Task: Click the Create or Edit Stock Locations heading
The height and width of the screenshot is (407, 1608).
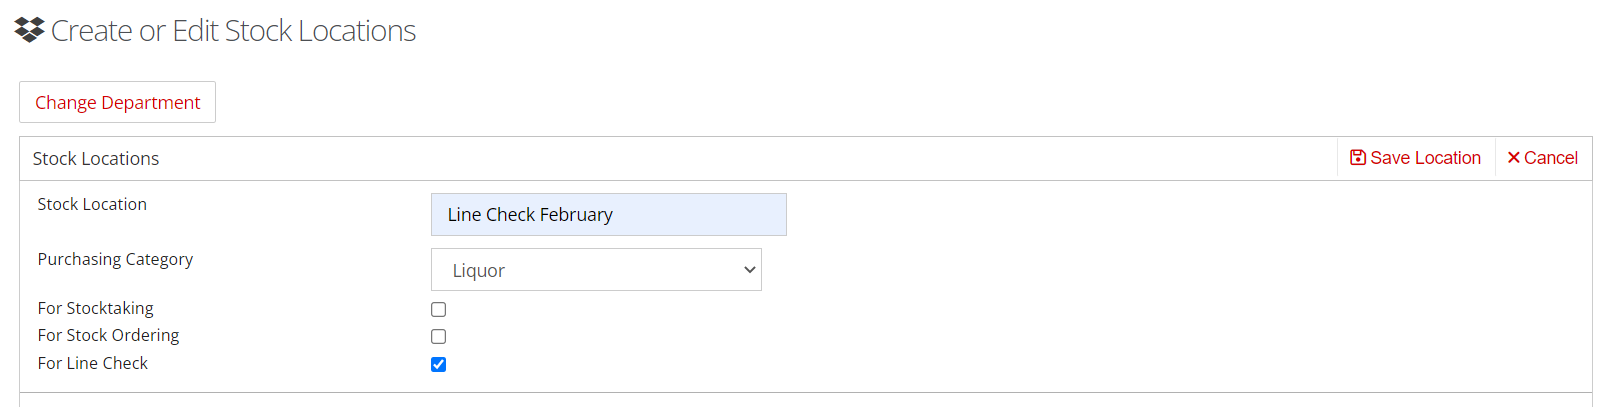Action: [x=233, y=30]
